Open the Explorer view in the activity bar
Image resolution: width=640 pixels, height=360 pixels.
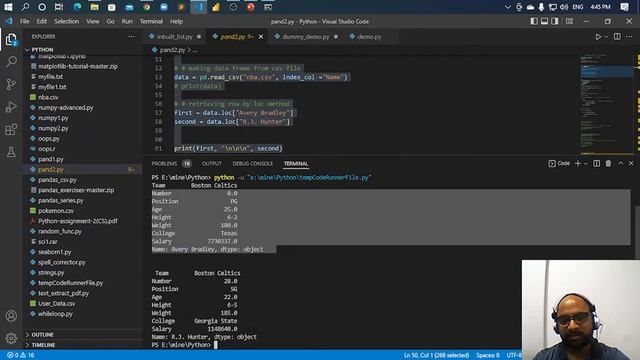point(11,40)
